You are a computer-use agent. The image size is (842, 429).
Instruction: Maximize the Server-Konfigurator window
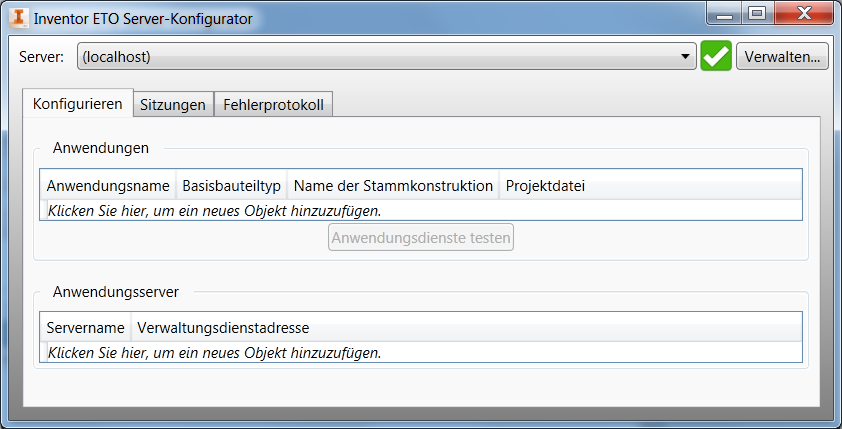point(757,14)
